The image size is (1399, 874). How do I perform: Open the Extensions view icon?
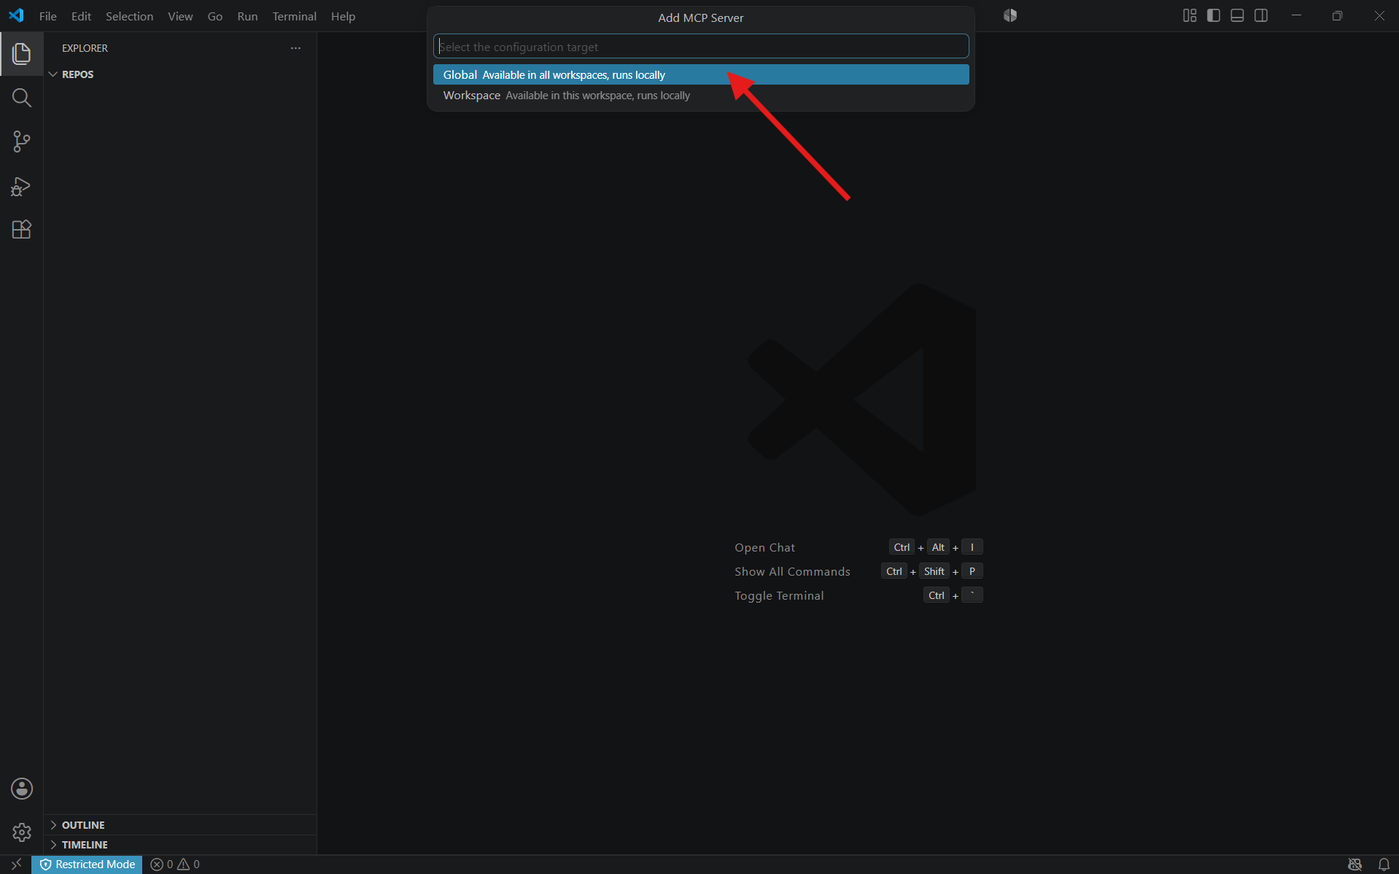tap(21, 230)
